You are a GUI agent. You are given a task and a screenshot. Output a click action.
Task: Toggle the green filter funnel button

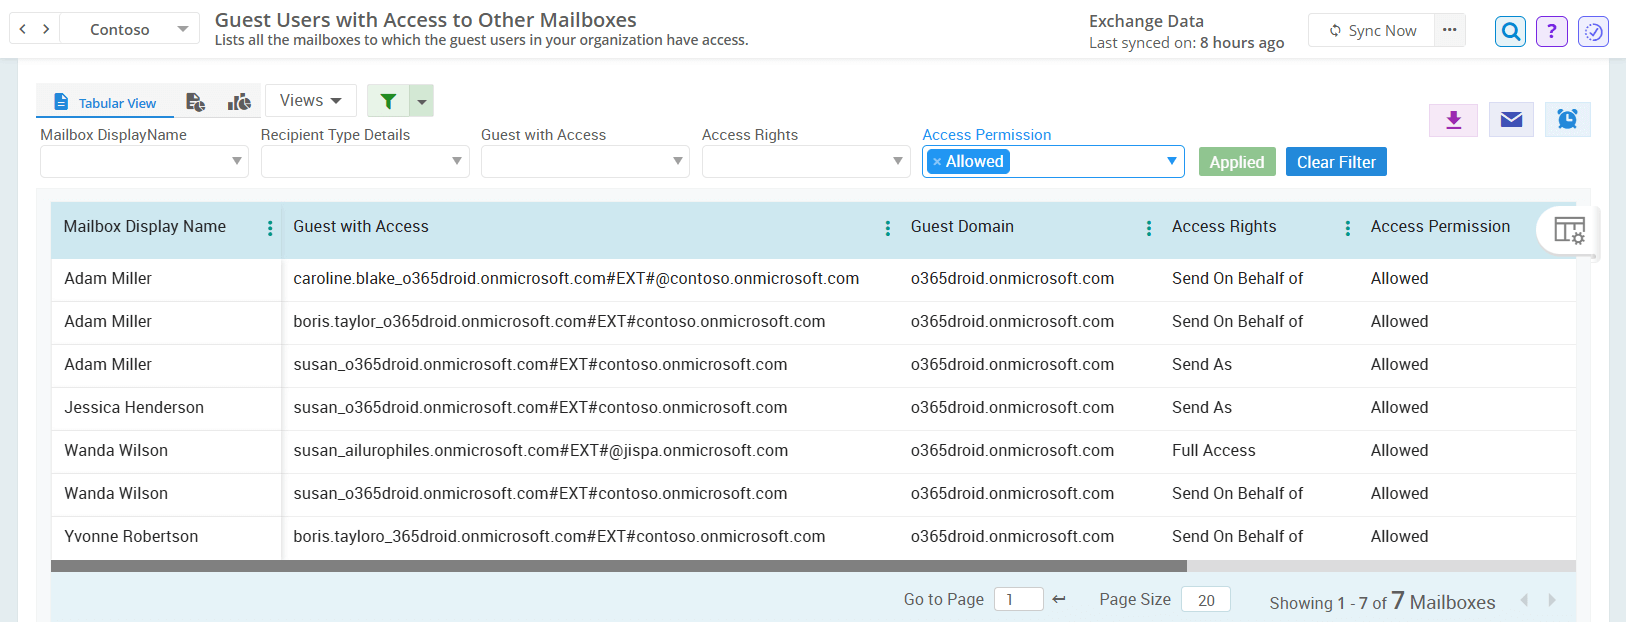pyautogui.click(x=388, y=101)
